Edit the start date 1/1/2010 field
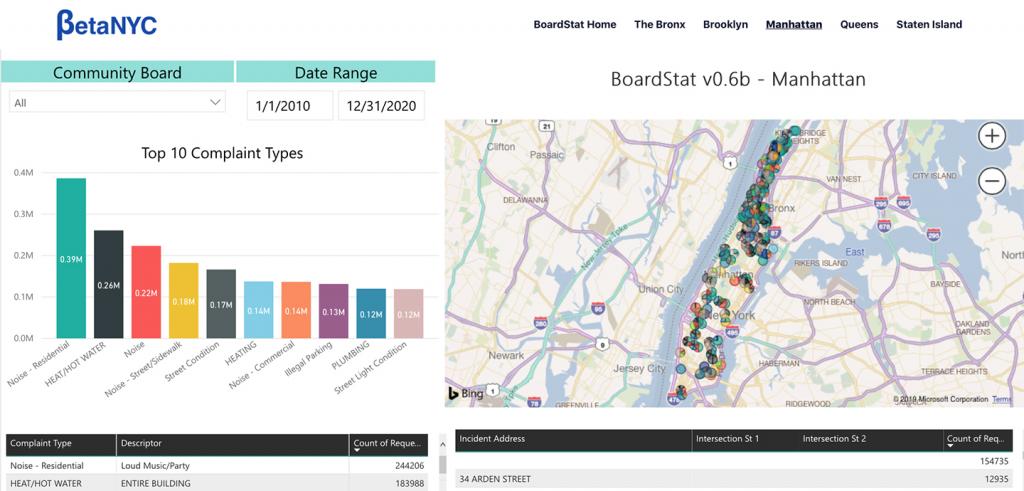This screenshot has height=491, width=1024. pyautogui.click(x=290, y=106)
